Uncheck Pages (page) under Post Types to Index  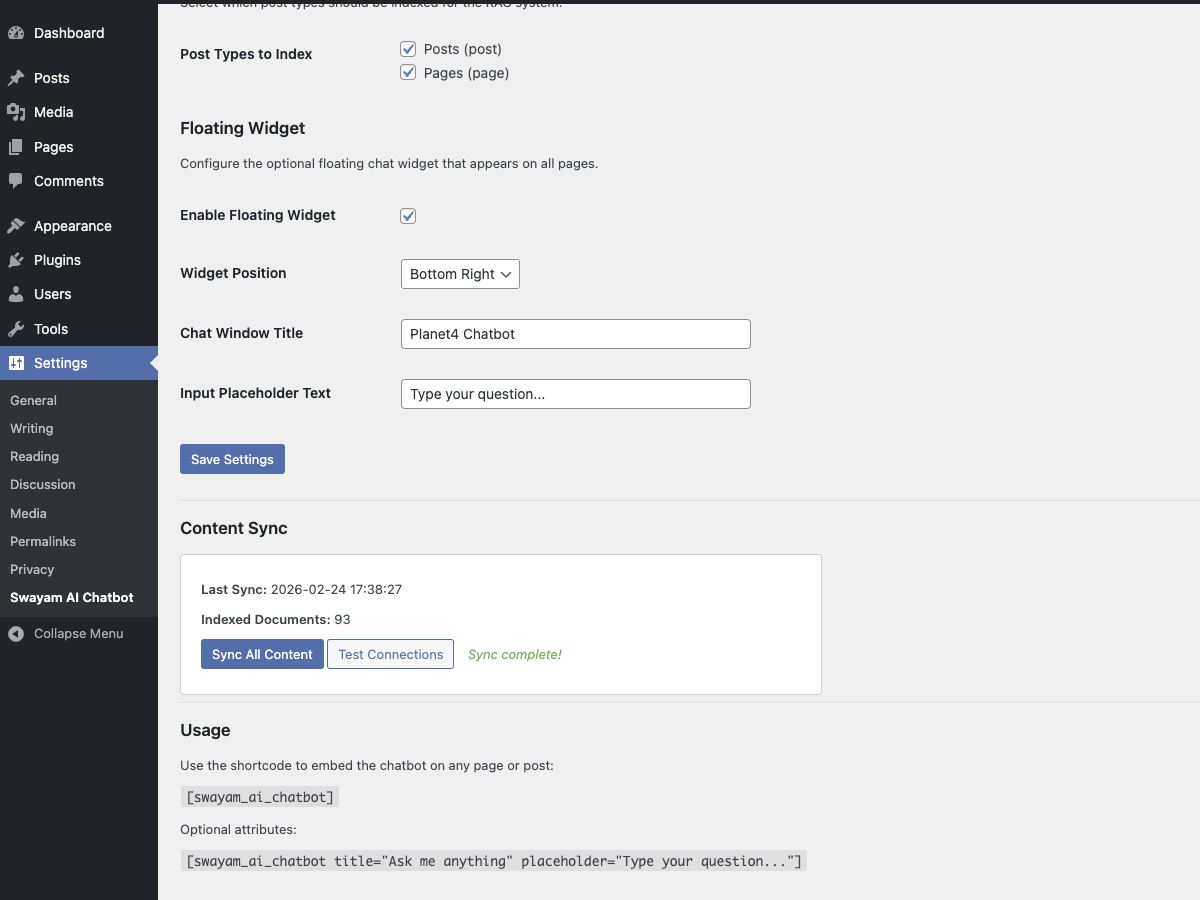pyautogui.click(x=408, y=72)
